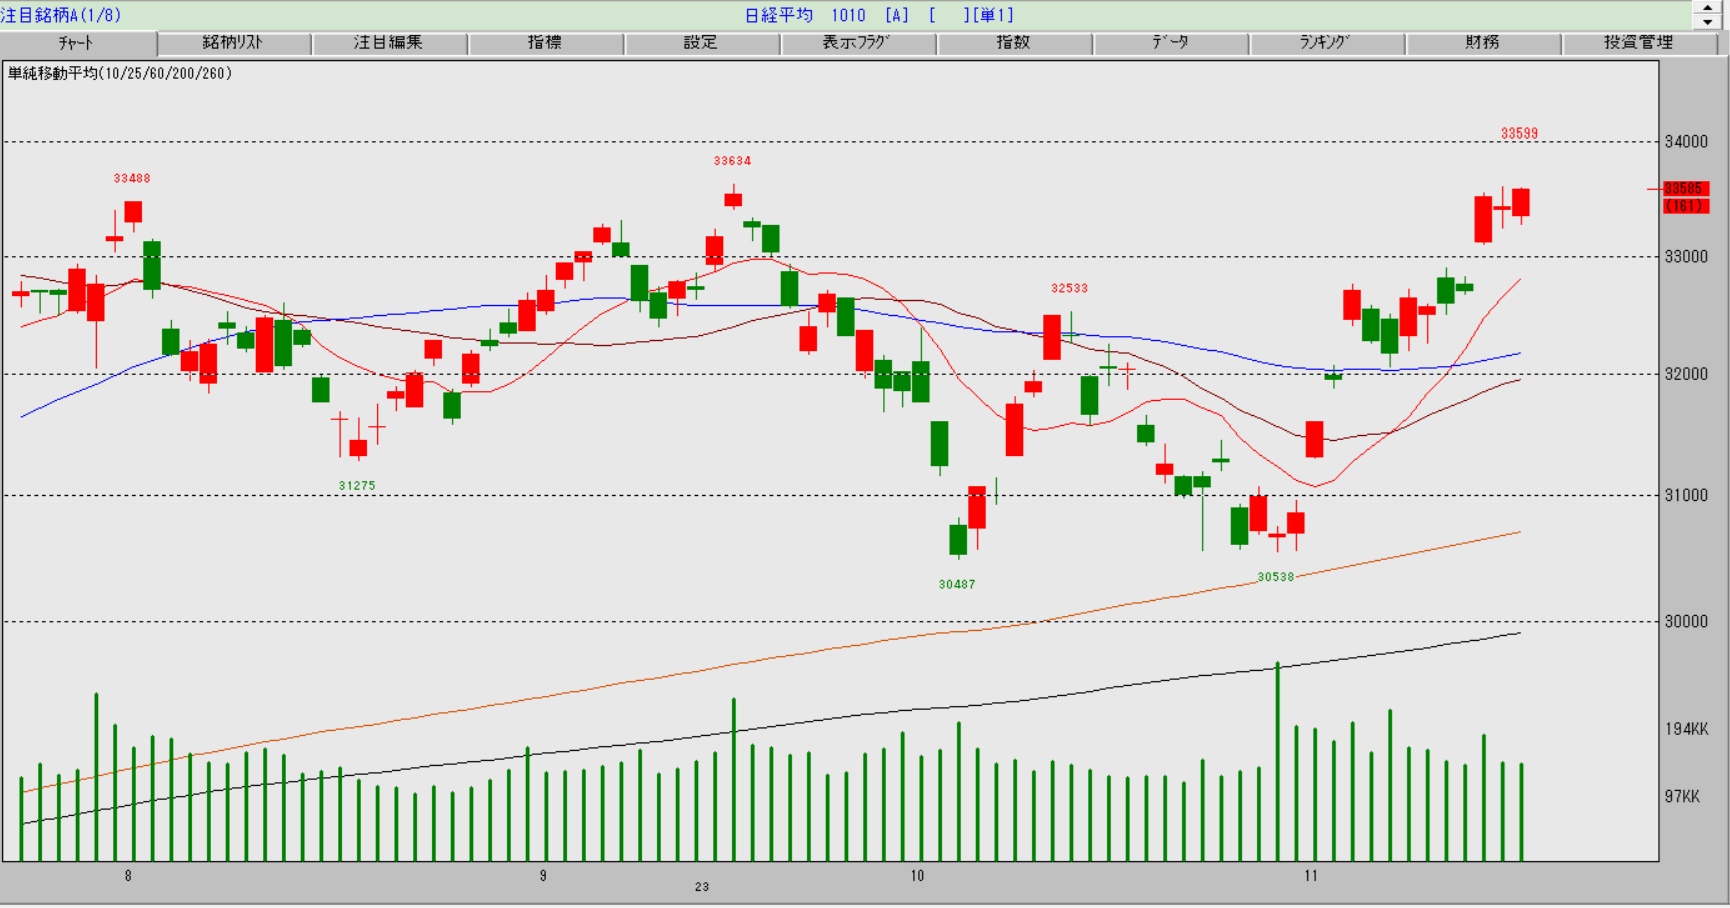Viewport: 1730px width, 908px height.
Task: Click the down arrow stepper at top right
Action: point(1707,22)
